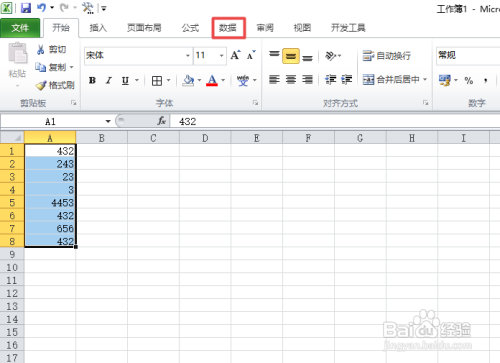
Task: Click the wrap text button
Action: pyautogui.click(x=387, y=56)
